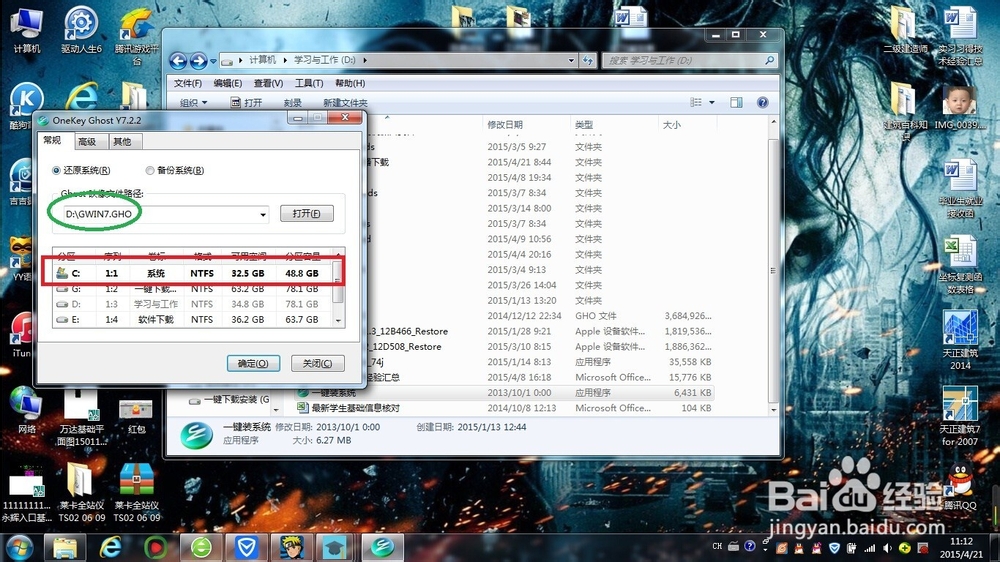Open the 腾讯游戏平台 desktop icon
Image resolution: width=1000 pixels, height=562 pixels.
(136, 37)
